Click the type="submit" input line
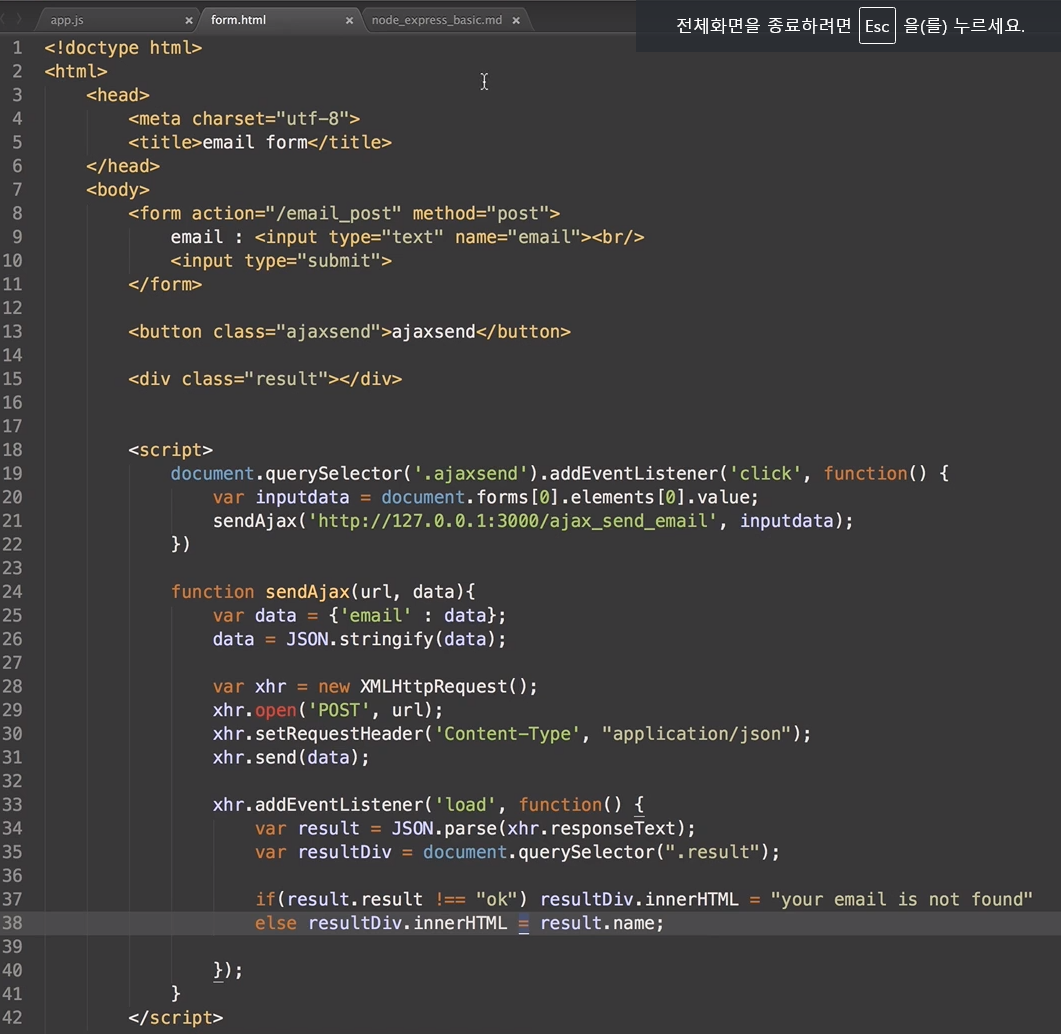This screenshot has width=1061, height=1034. (x=281, y=261)
